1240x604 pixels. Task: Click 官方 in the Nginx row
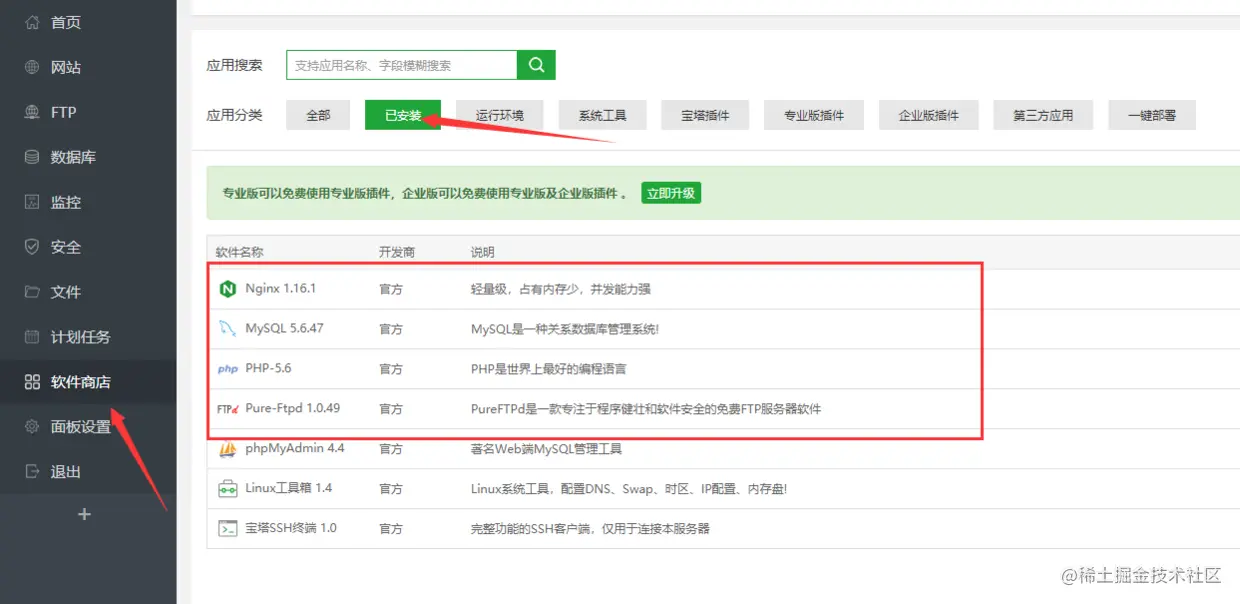click(x=391, y=288)
